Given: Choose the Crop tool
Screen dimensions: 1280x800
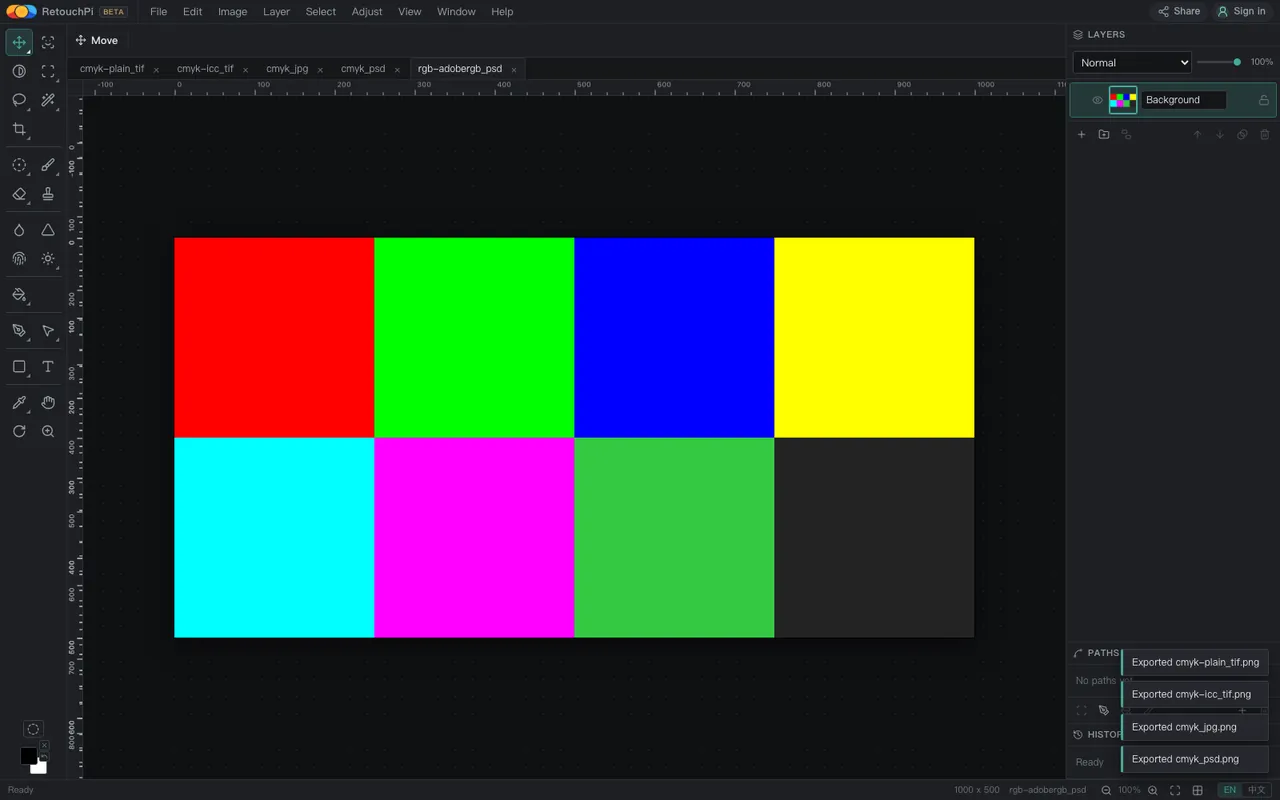Looking at the screenshot, I should (19, 129).
